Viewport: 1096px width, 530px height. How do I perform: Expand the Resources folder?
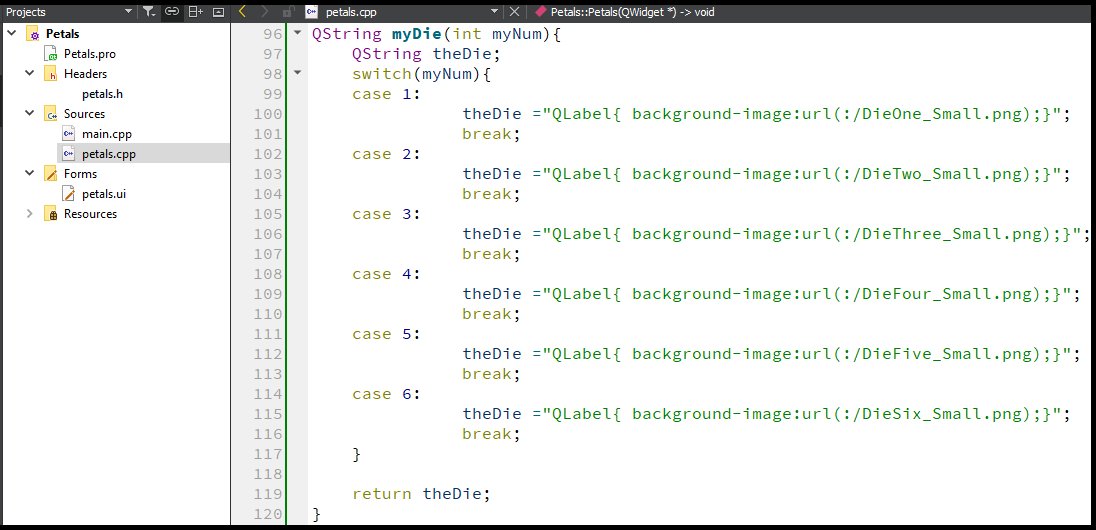pos(29,213)
